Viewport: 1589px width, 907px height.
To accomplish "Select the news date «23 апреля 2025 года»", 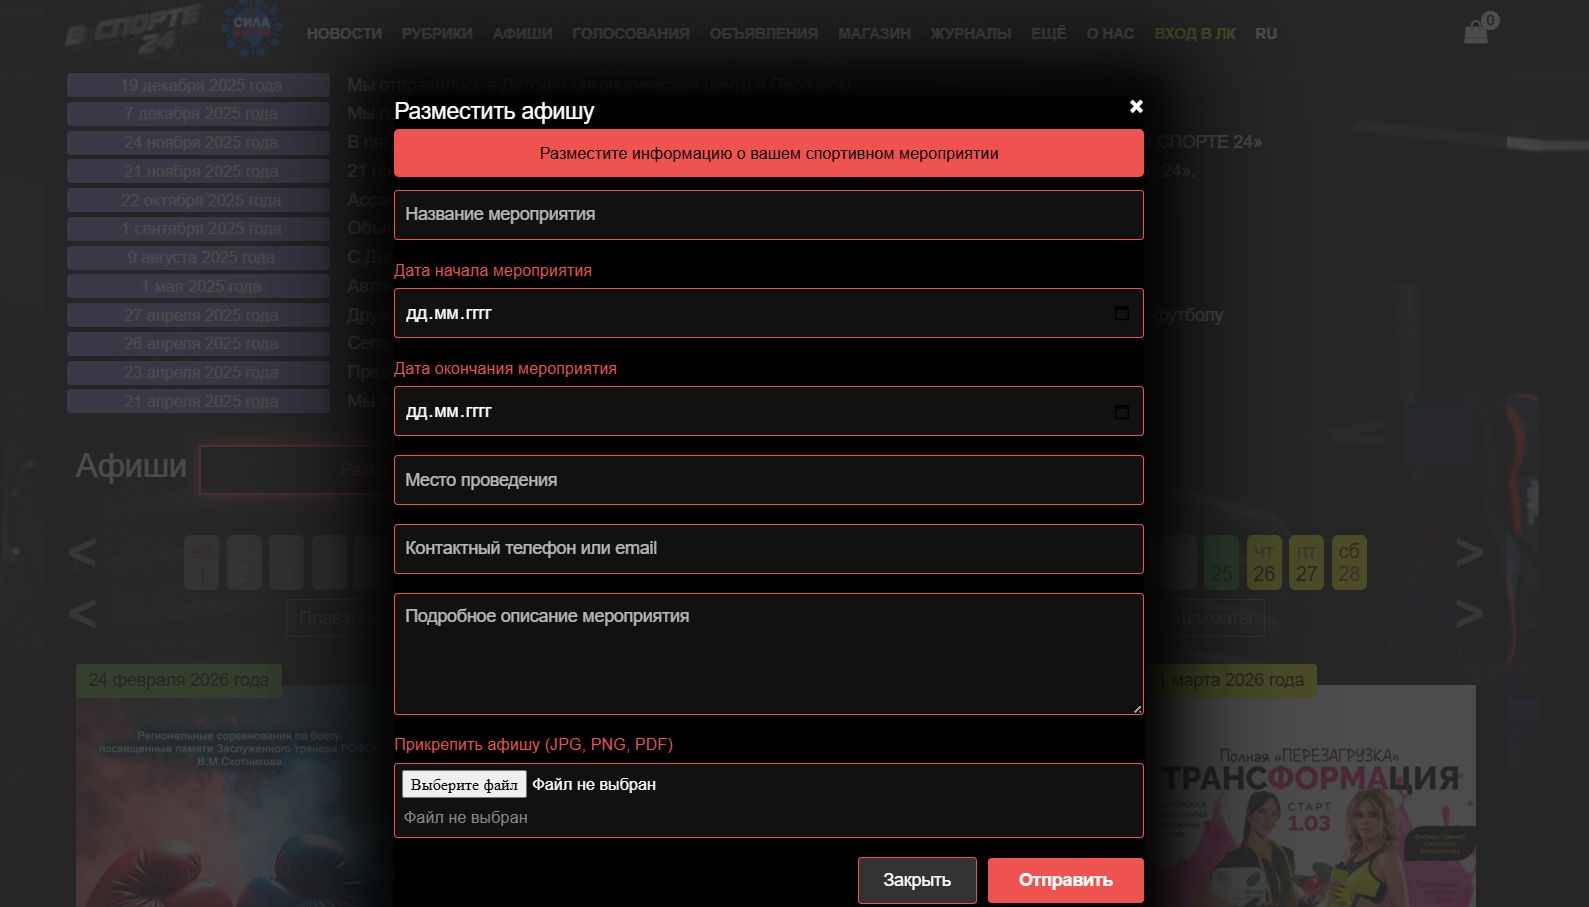I will tap(199, 373).
